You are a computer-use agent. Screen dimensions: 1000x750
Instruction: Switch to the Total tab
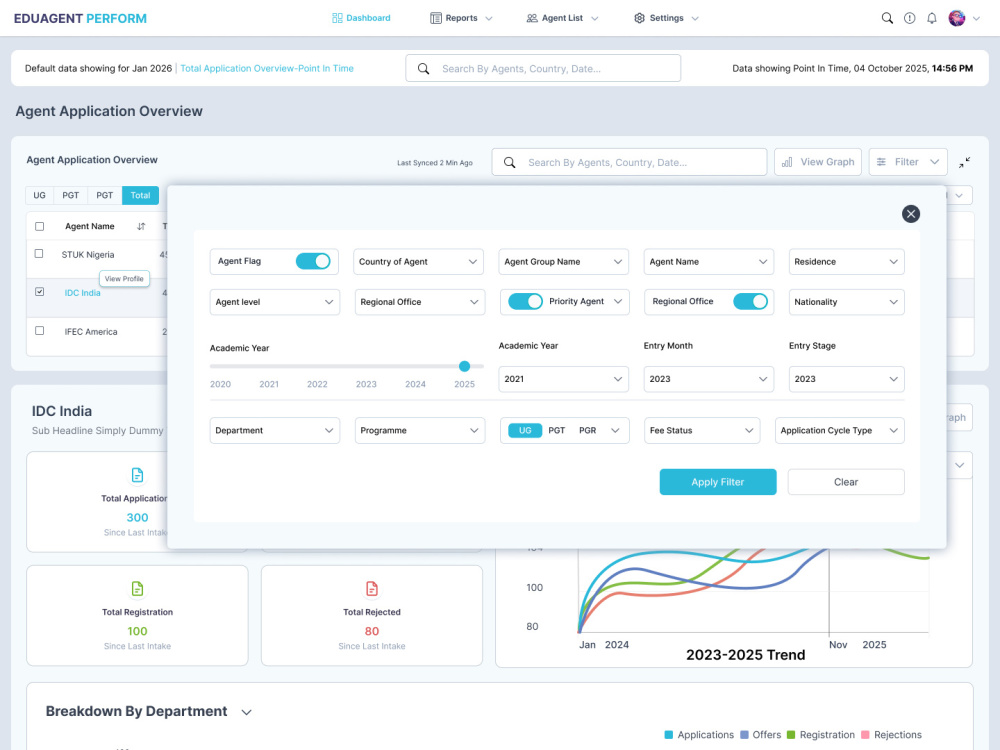140,195
